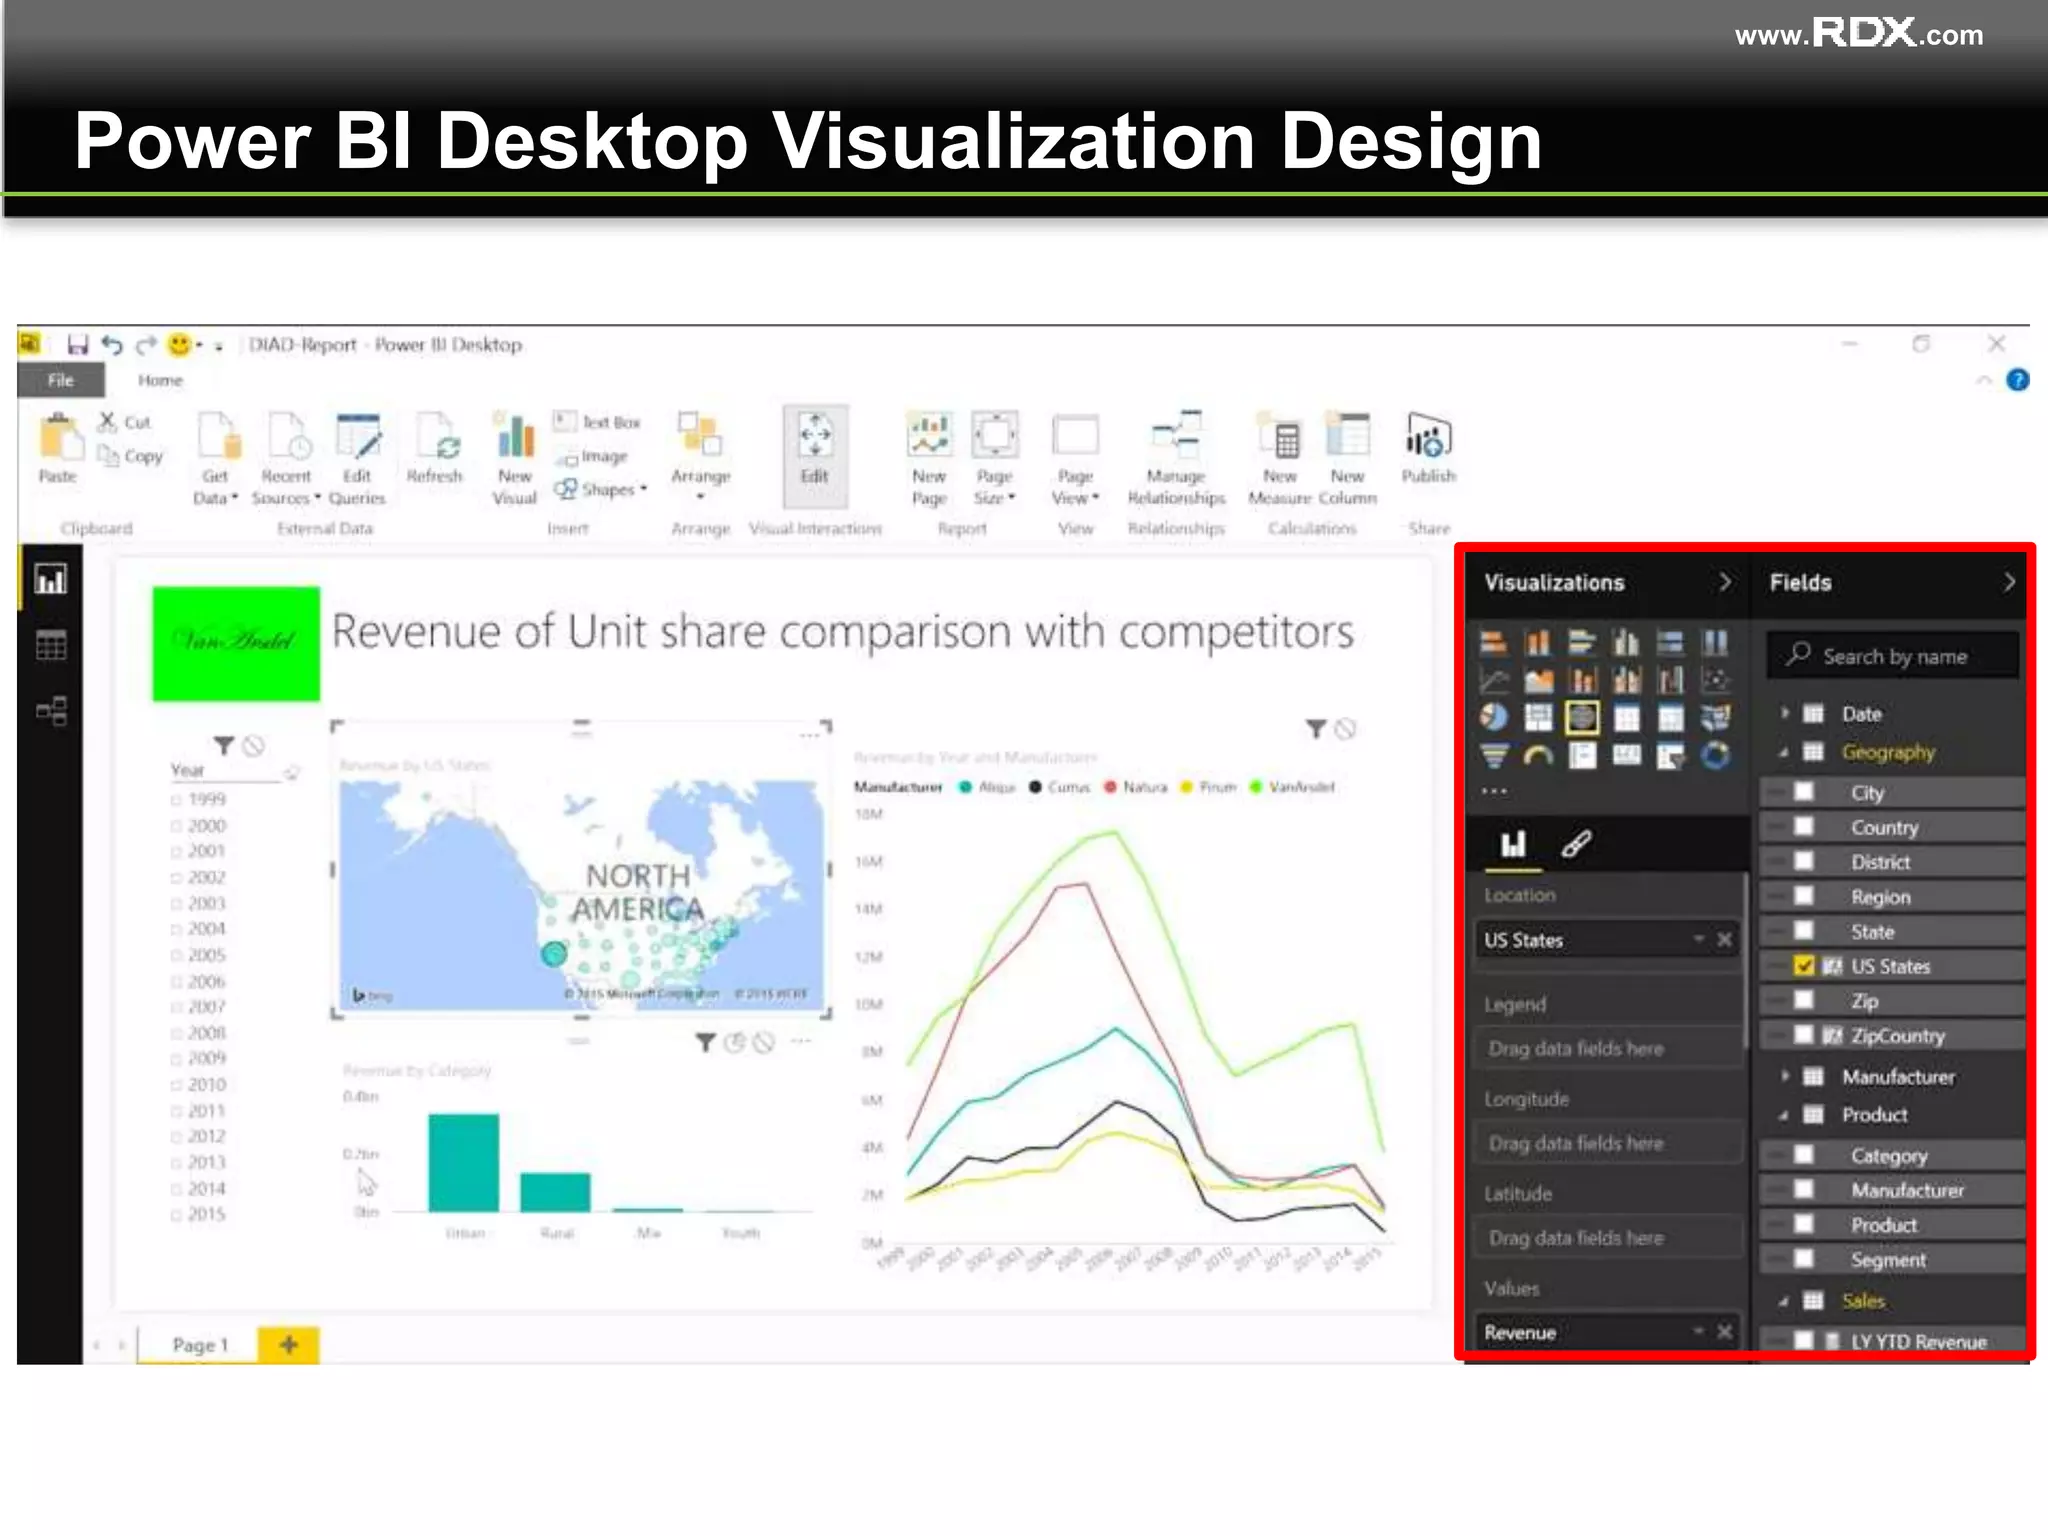
Task: Click Edit visual interactions icon
Action: pyautogui.click(x=815, y=437)
